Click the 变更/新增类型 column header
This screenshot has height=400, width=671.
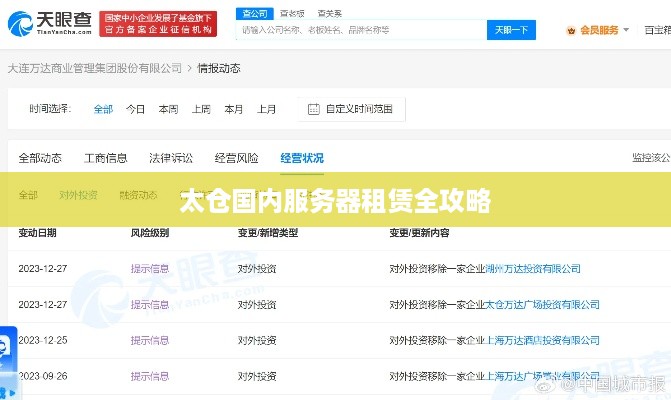pos(268,233)
